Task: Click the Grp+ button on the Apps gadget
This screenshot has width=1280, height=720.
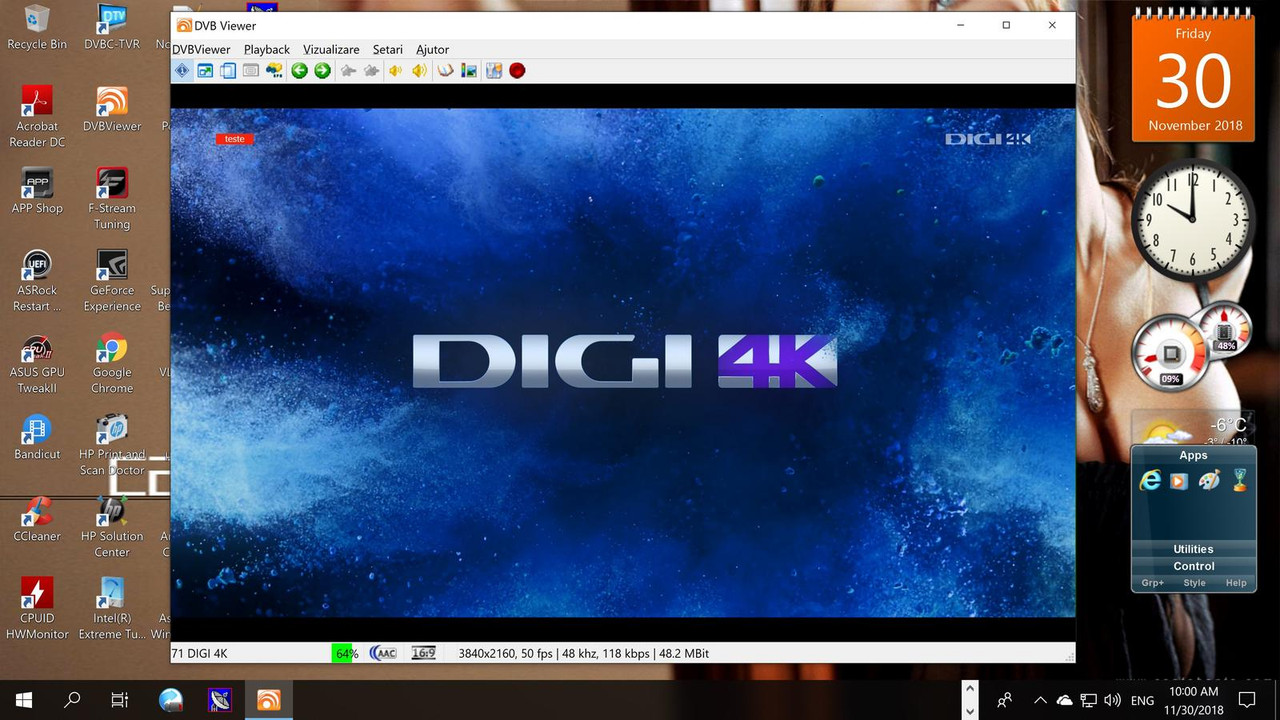Action: pos(1151,582)
